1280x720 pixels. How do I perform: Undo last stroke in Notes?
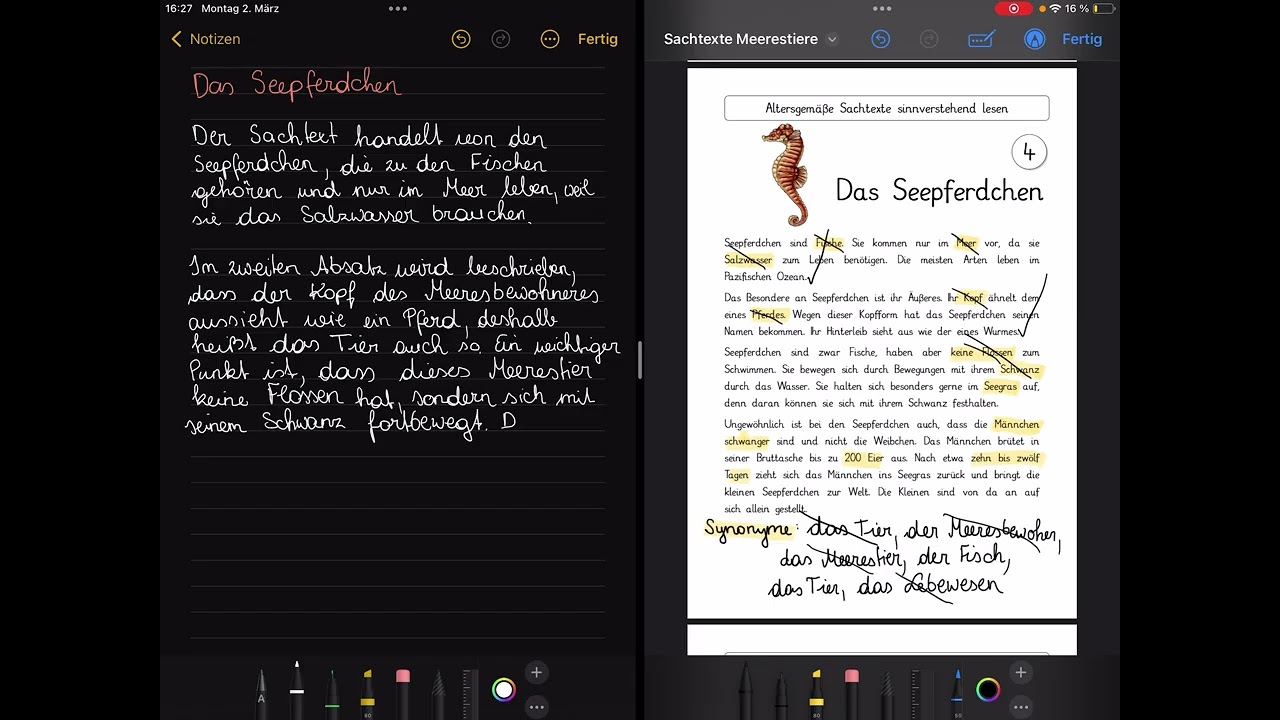click(461, 39)
